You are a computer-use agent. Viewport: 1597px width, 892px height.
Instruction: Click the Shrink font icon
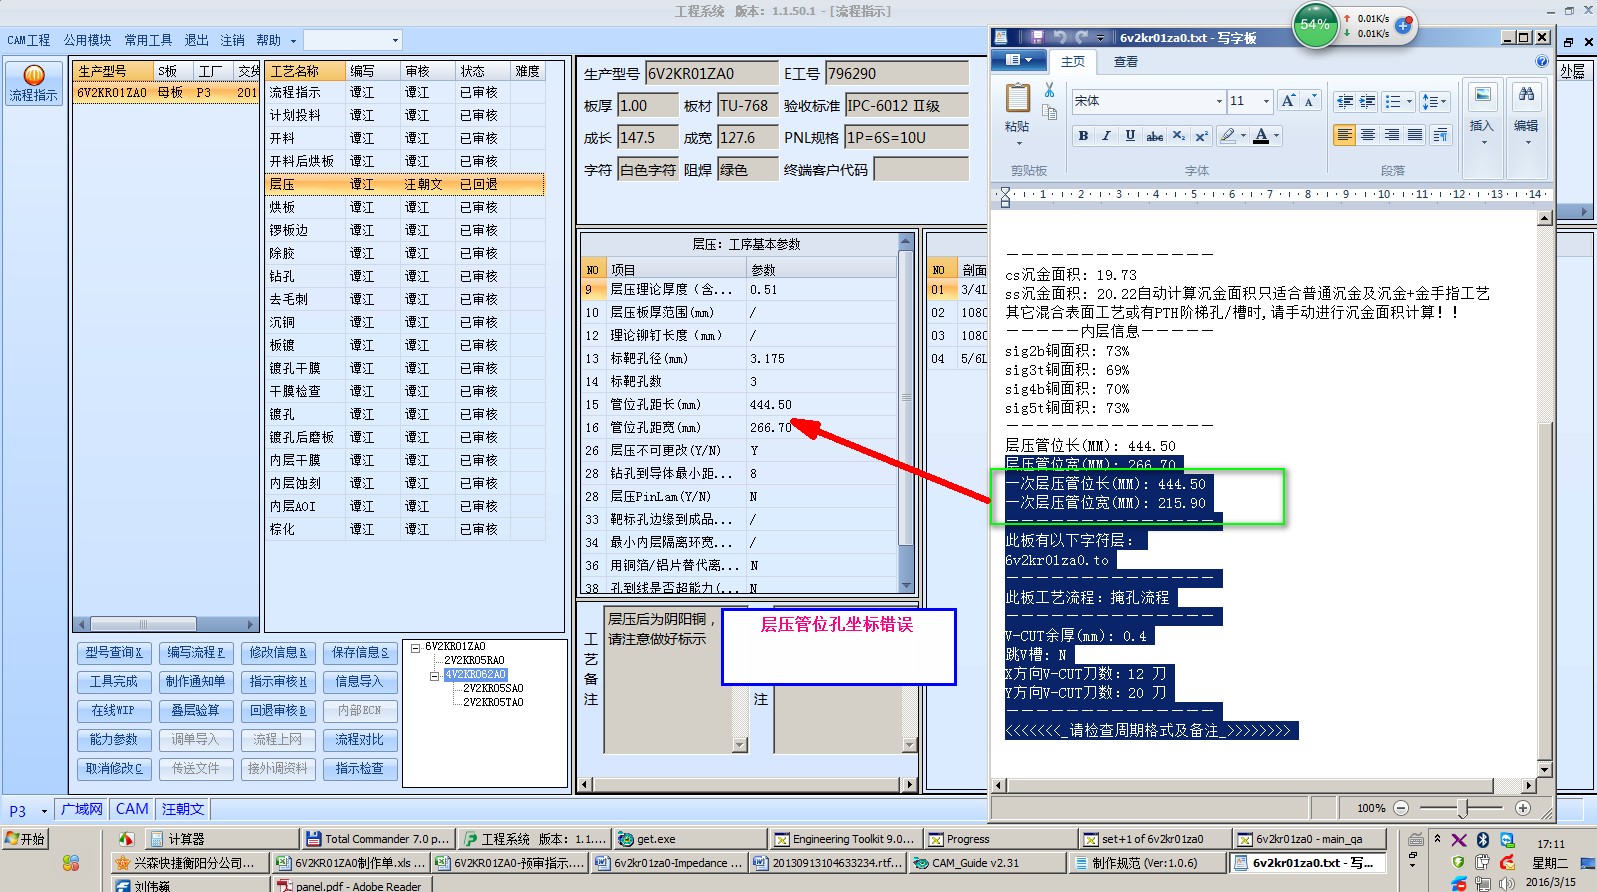point(1309,101)
